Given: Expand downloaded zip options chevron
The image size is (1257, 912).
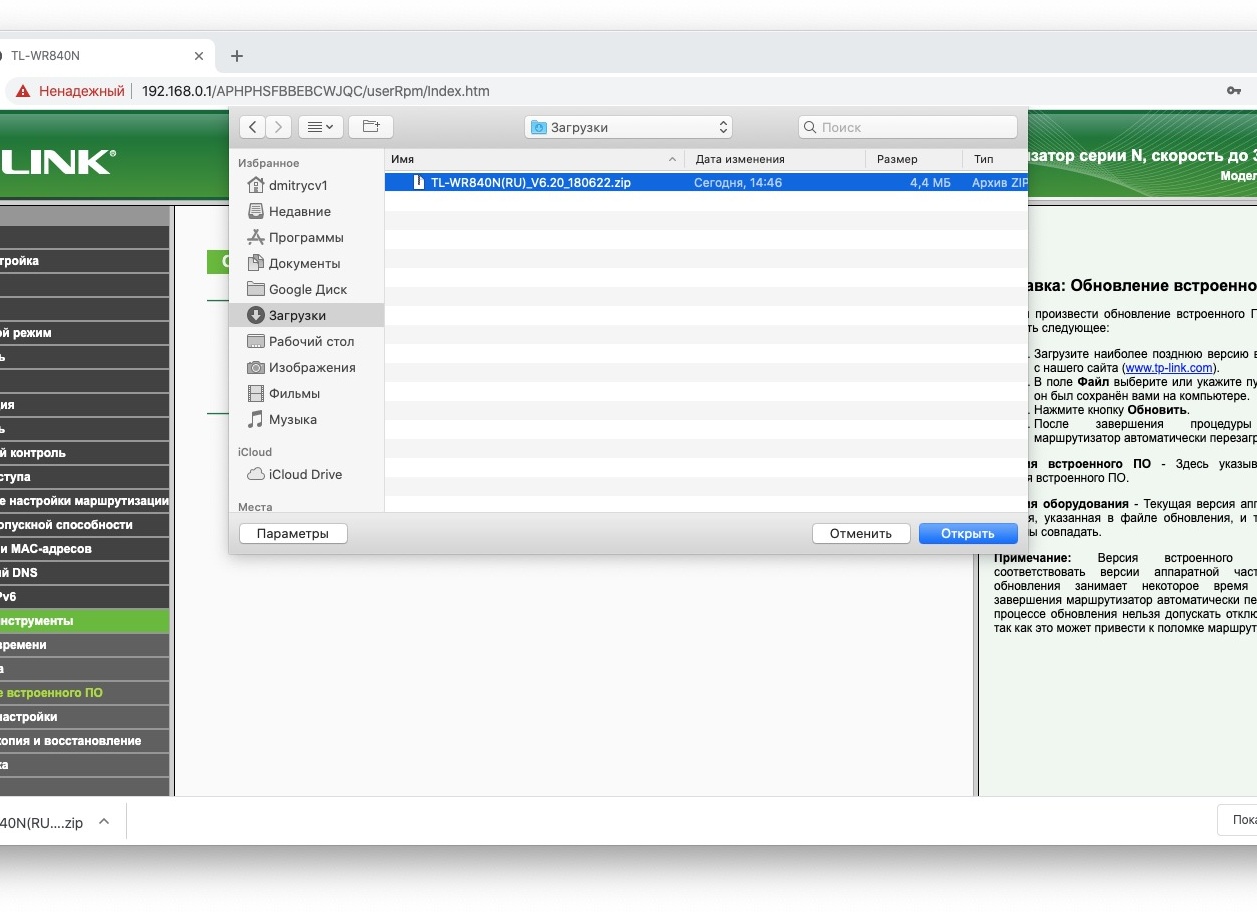Looking at the screenshot, I should coord(104,822).
